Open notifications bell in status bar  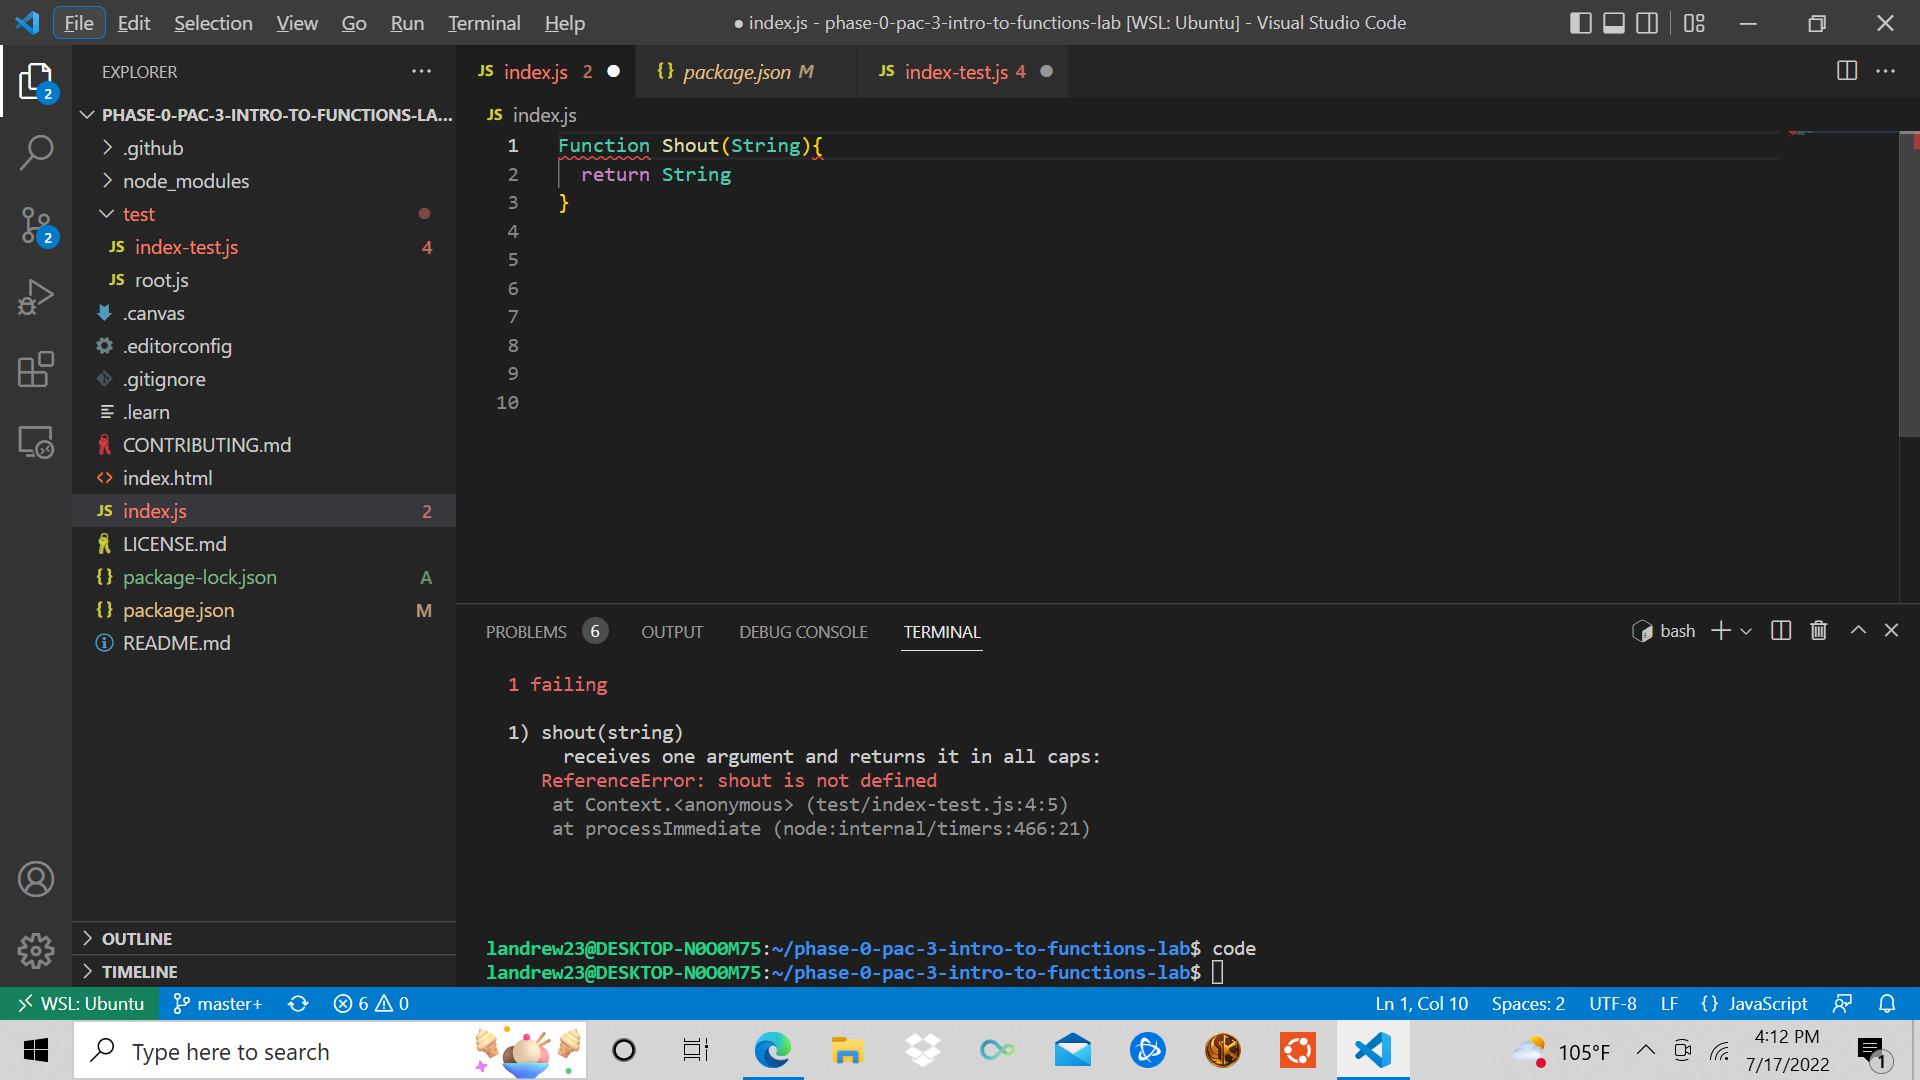point(1887,1003)
